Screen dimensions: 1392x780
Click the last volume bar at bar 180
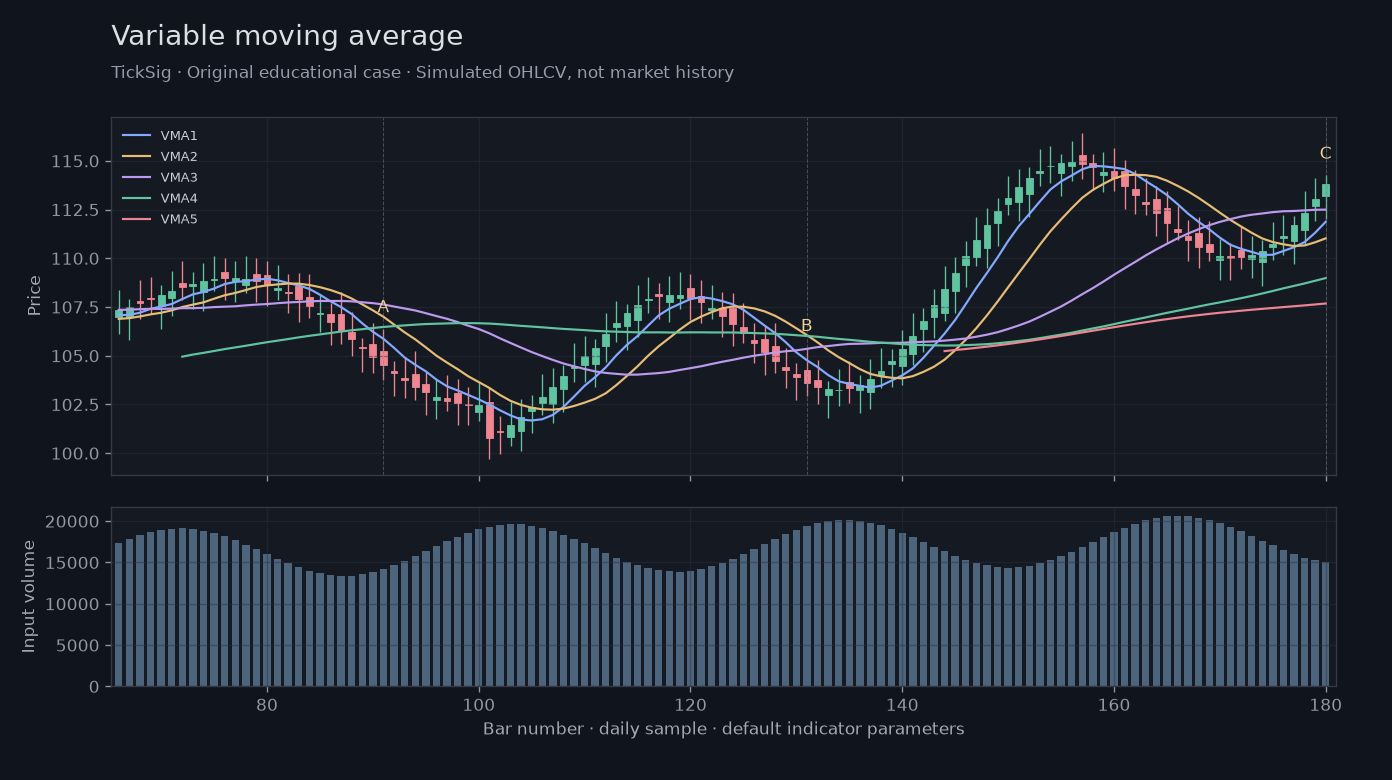[x=1326, y=624]
